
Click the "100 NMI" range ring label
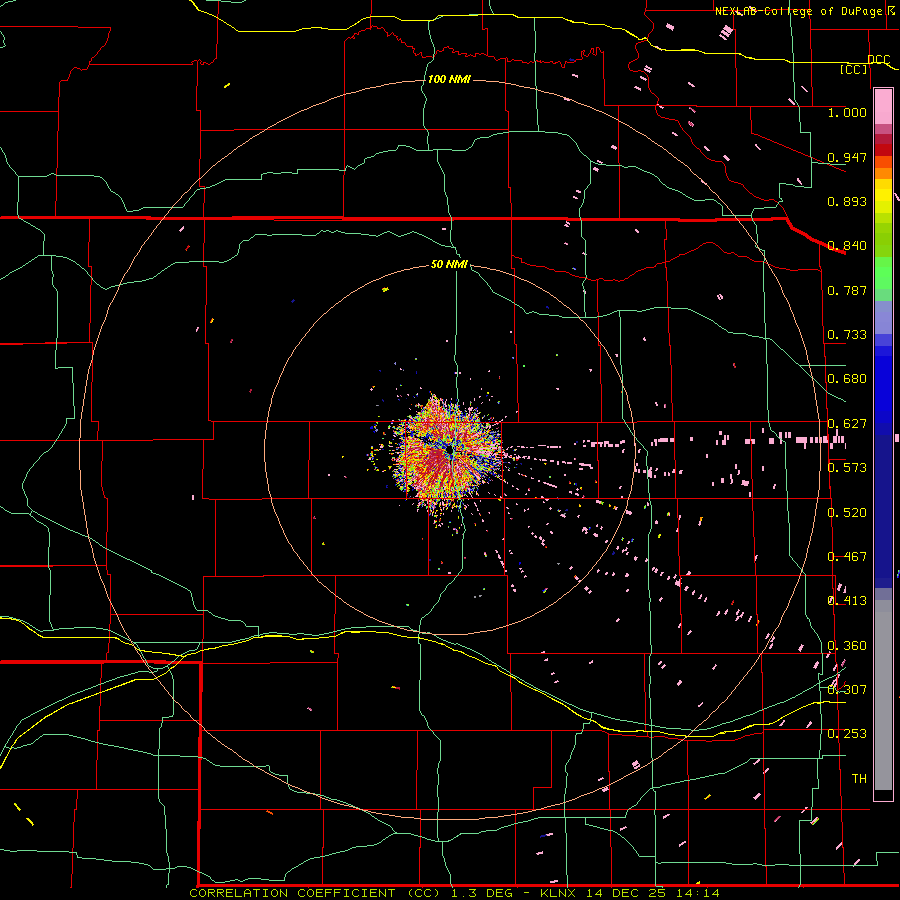449,79
